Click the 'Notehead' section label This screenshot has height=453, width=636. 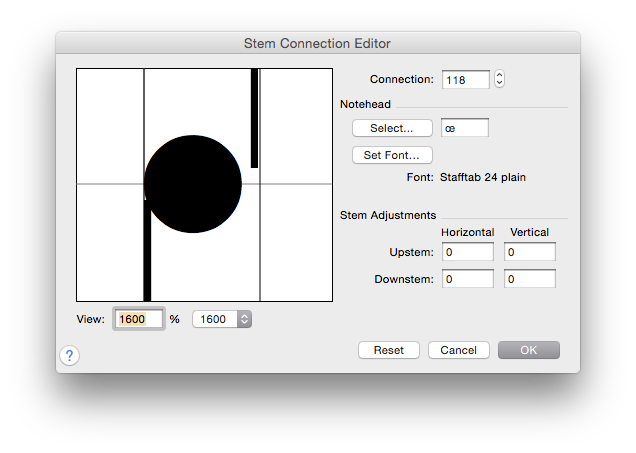[365, 104]
